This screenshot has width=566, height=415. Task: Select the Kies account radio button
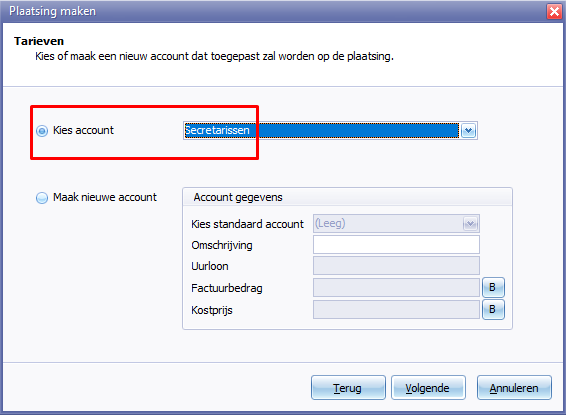coord(42,131)
